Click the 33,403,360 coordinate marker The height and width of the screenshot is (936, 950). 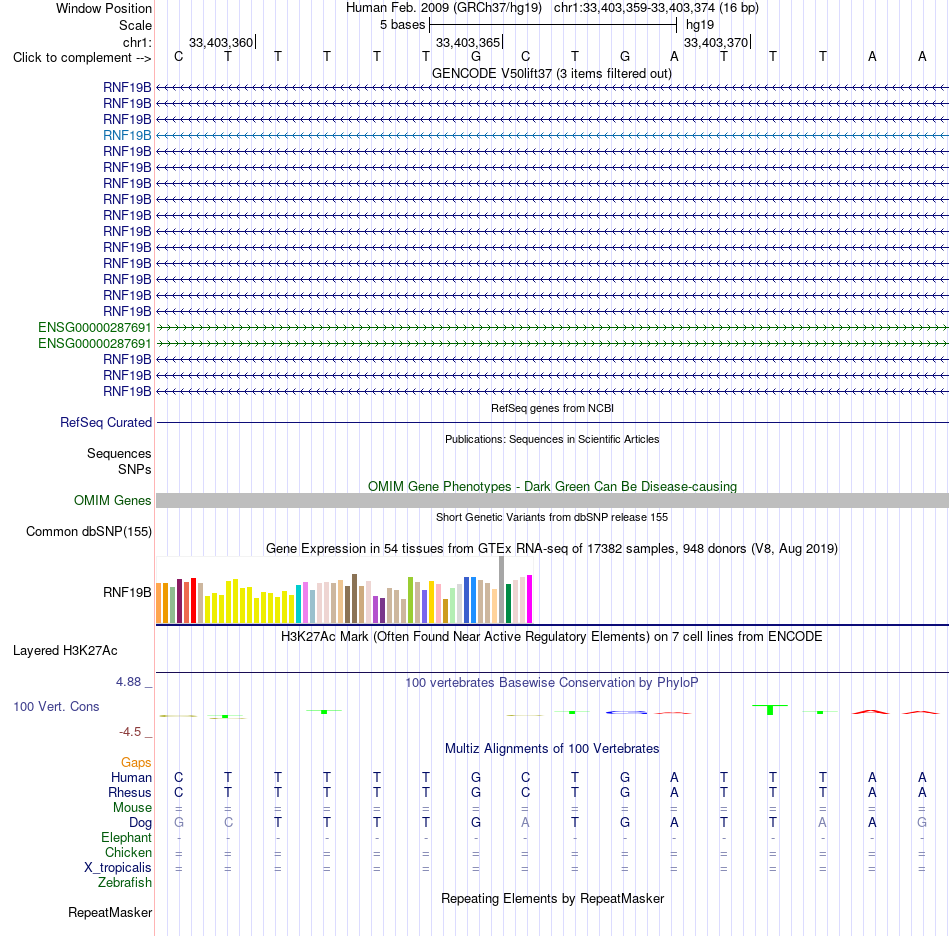point(221,42)
